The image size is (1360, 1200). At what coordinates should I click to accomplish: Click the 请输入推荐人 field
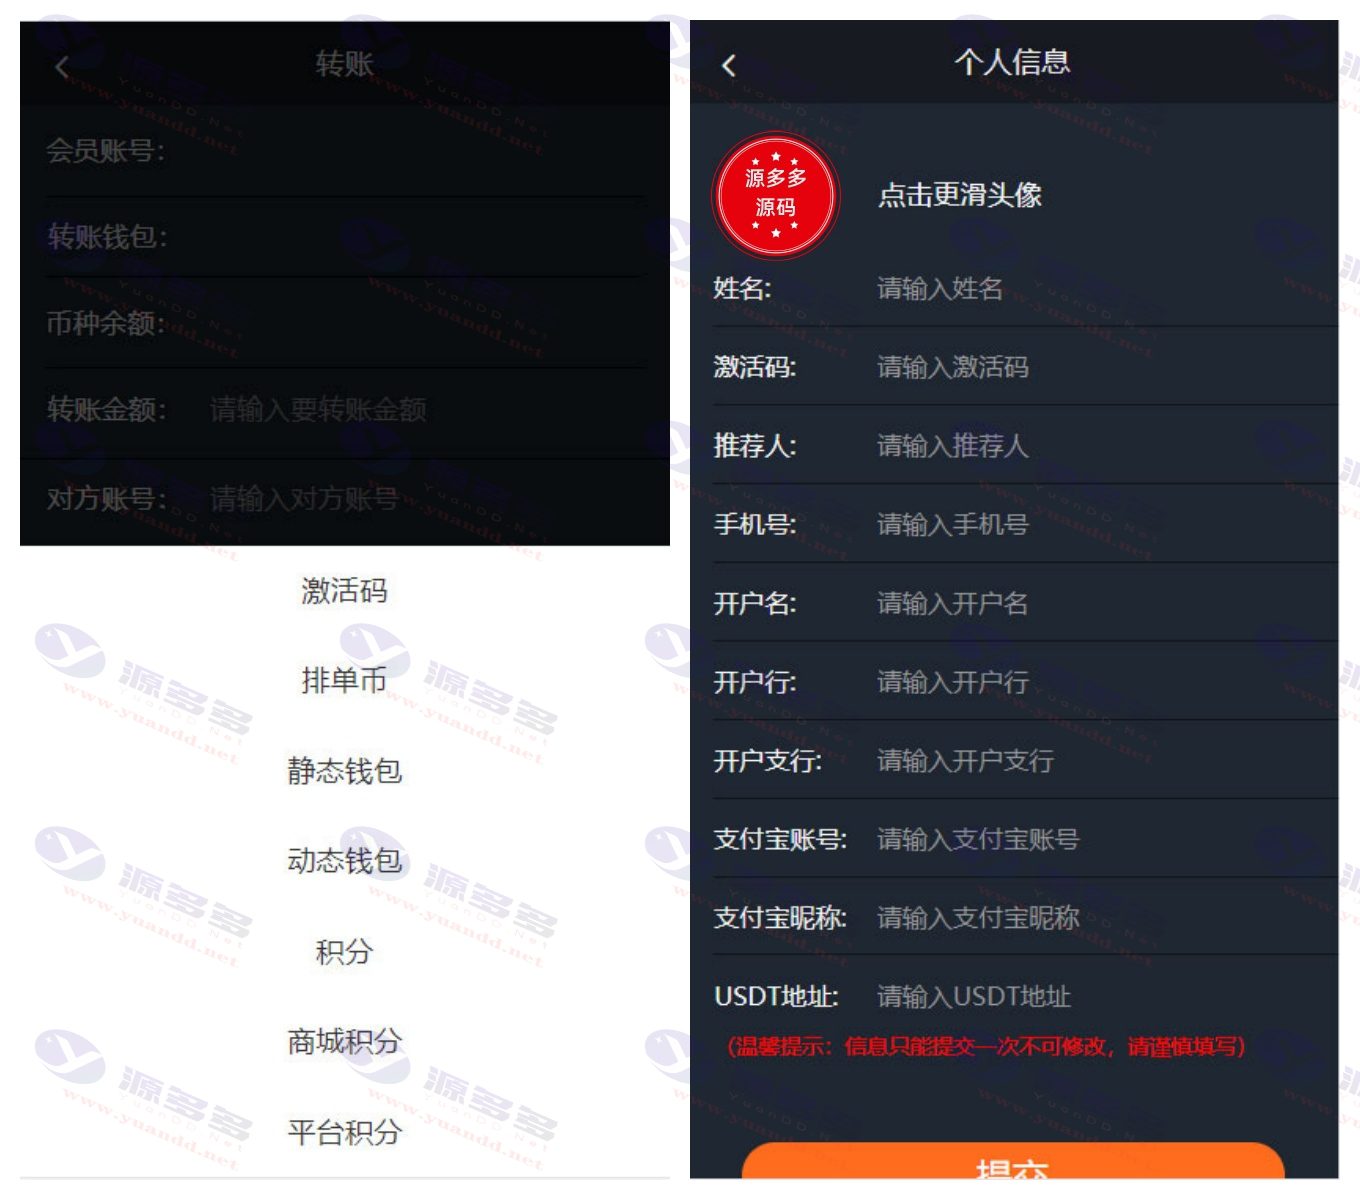[1105, 446]
